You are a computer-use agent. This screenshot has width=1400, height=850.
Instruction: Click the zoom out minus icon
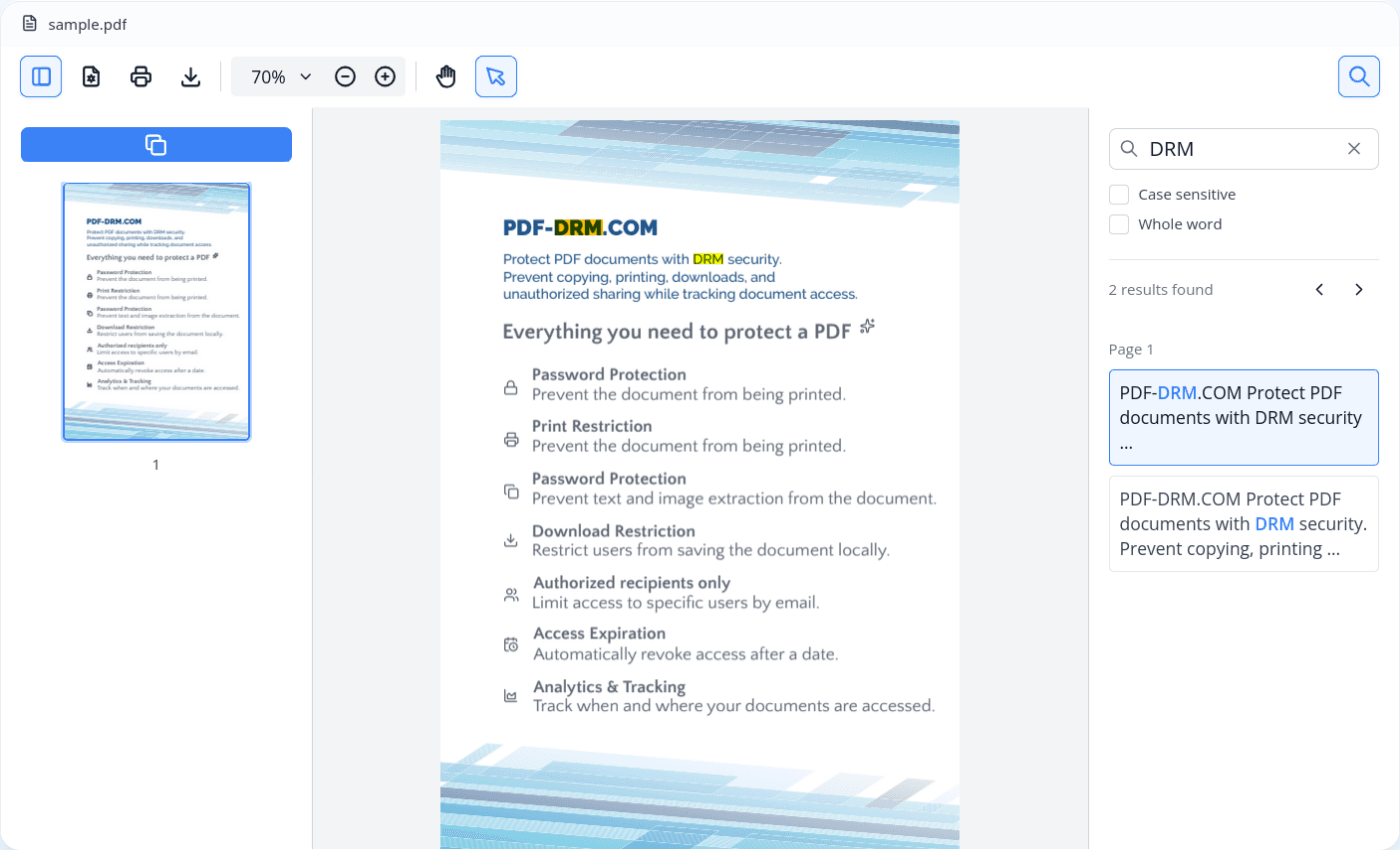tap(345, 76)
